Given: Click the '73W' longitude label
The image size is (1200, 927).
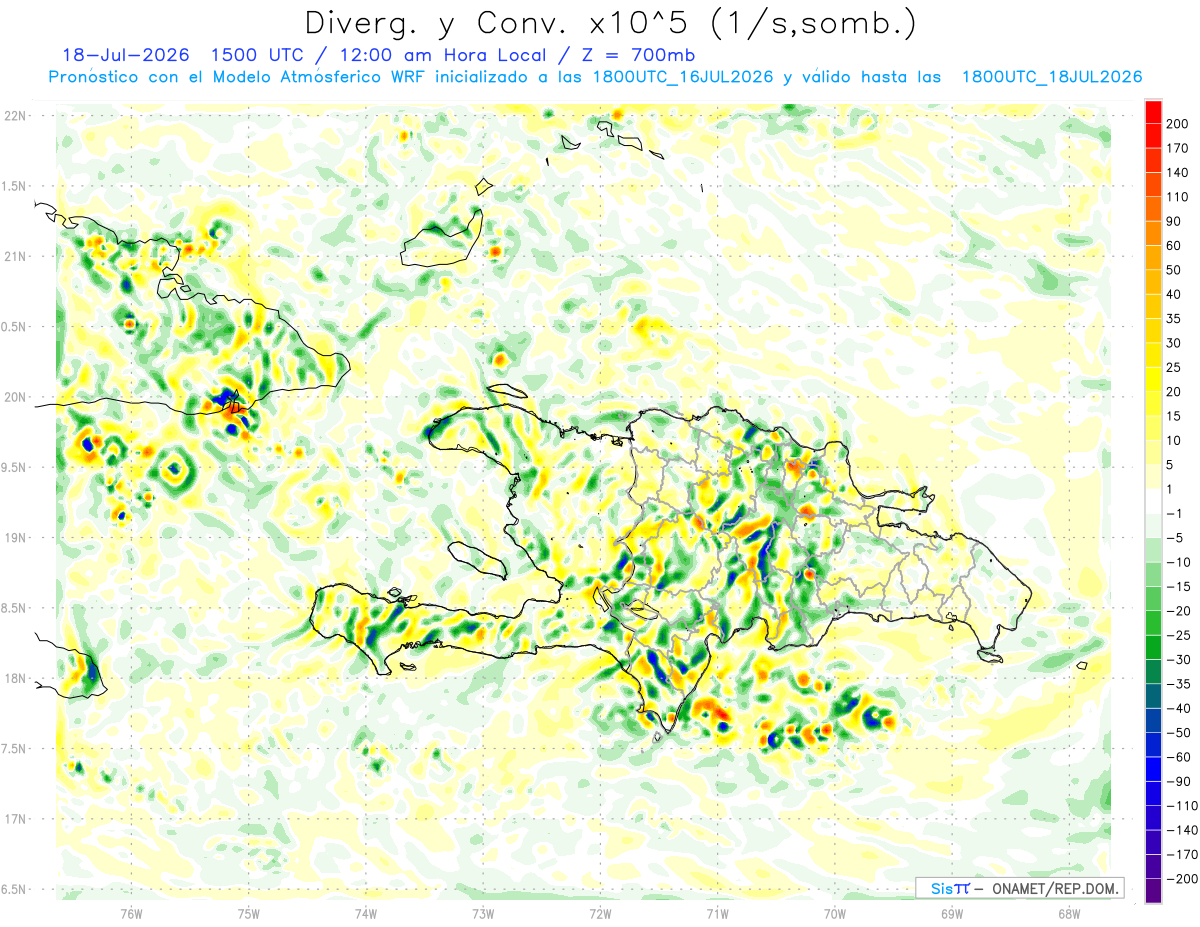Looking at the screenshot, I should point(483,913).
